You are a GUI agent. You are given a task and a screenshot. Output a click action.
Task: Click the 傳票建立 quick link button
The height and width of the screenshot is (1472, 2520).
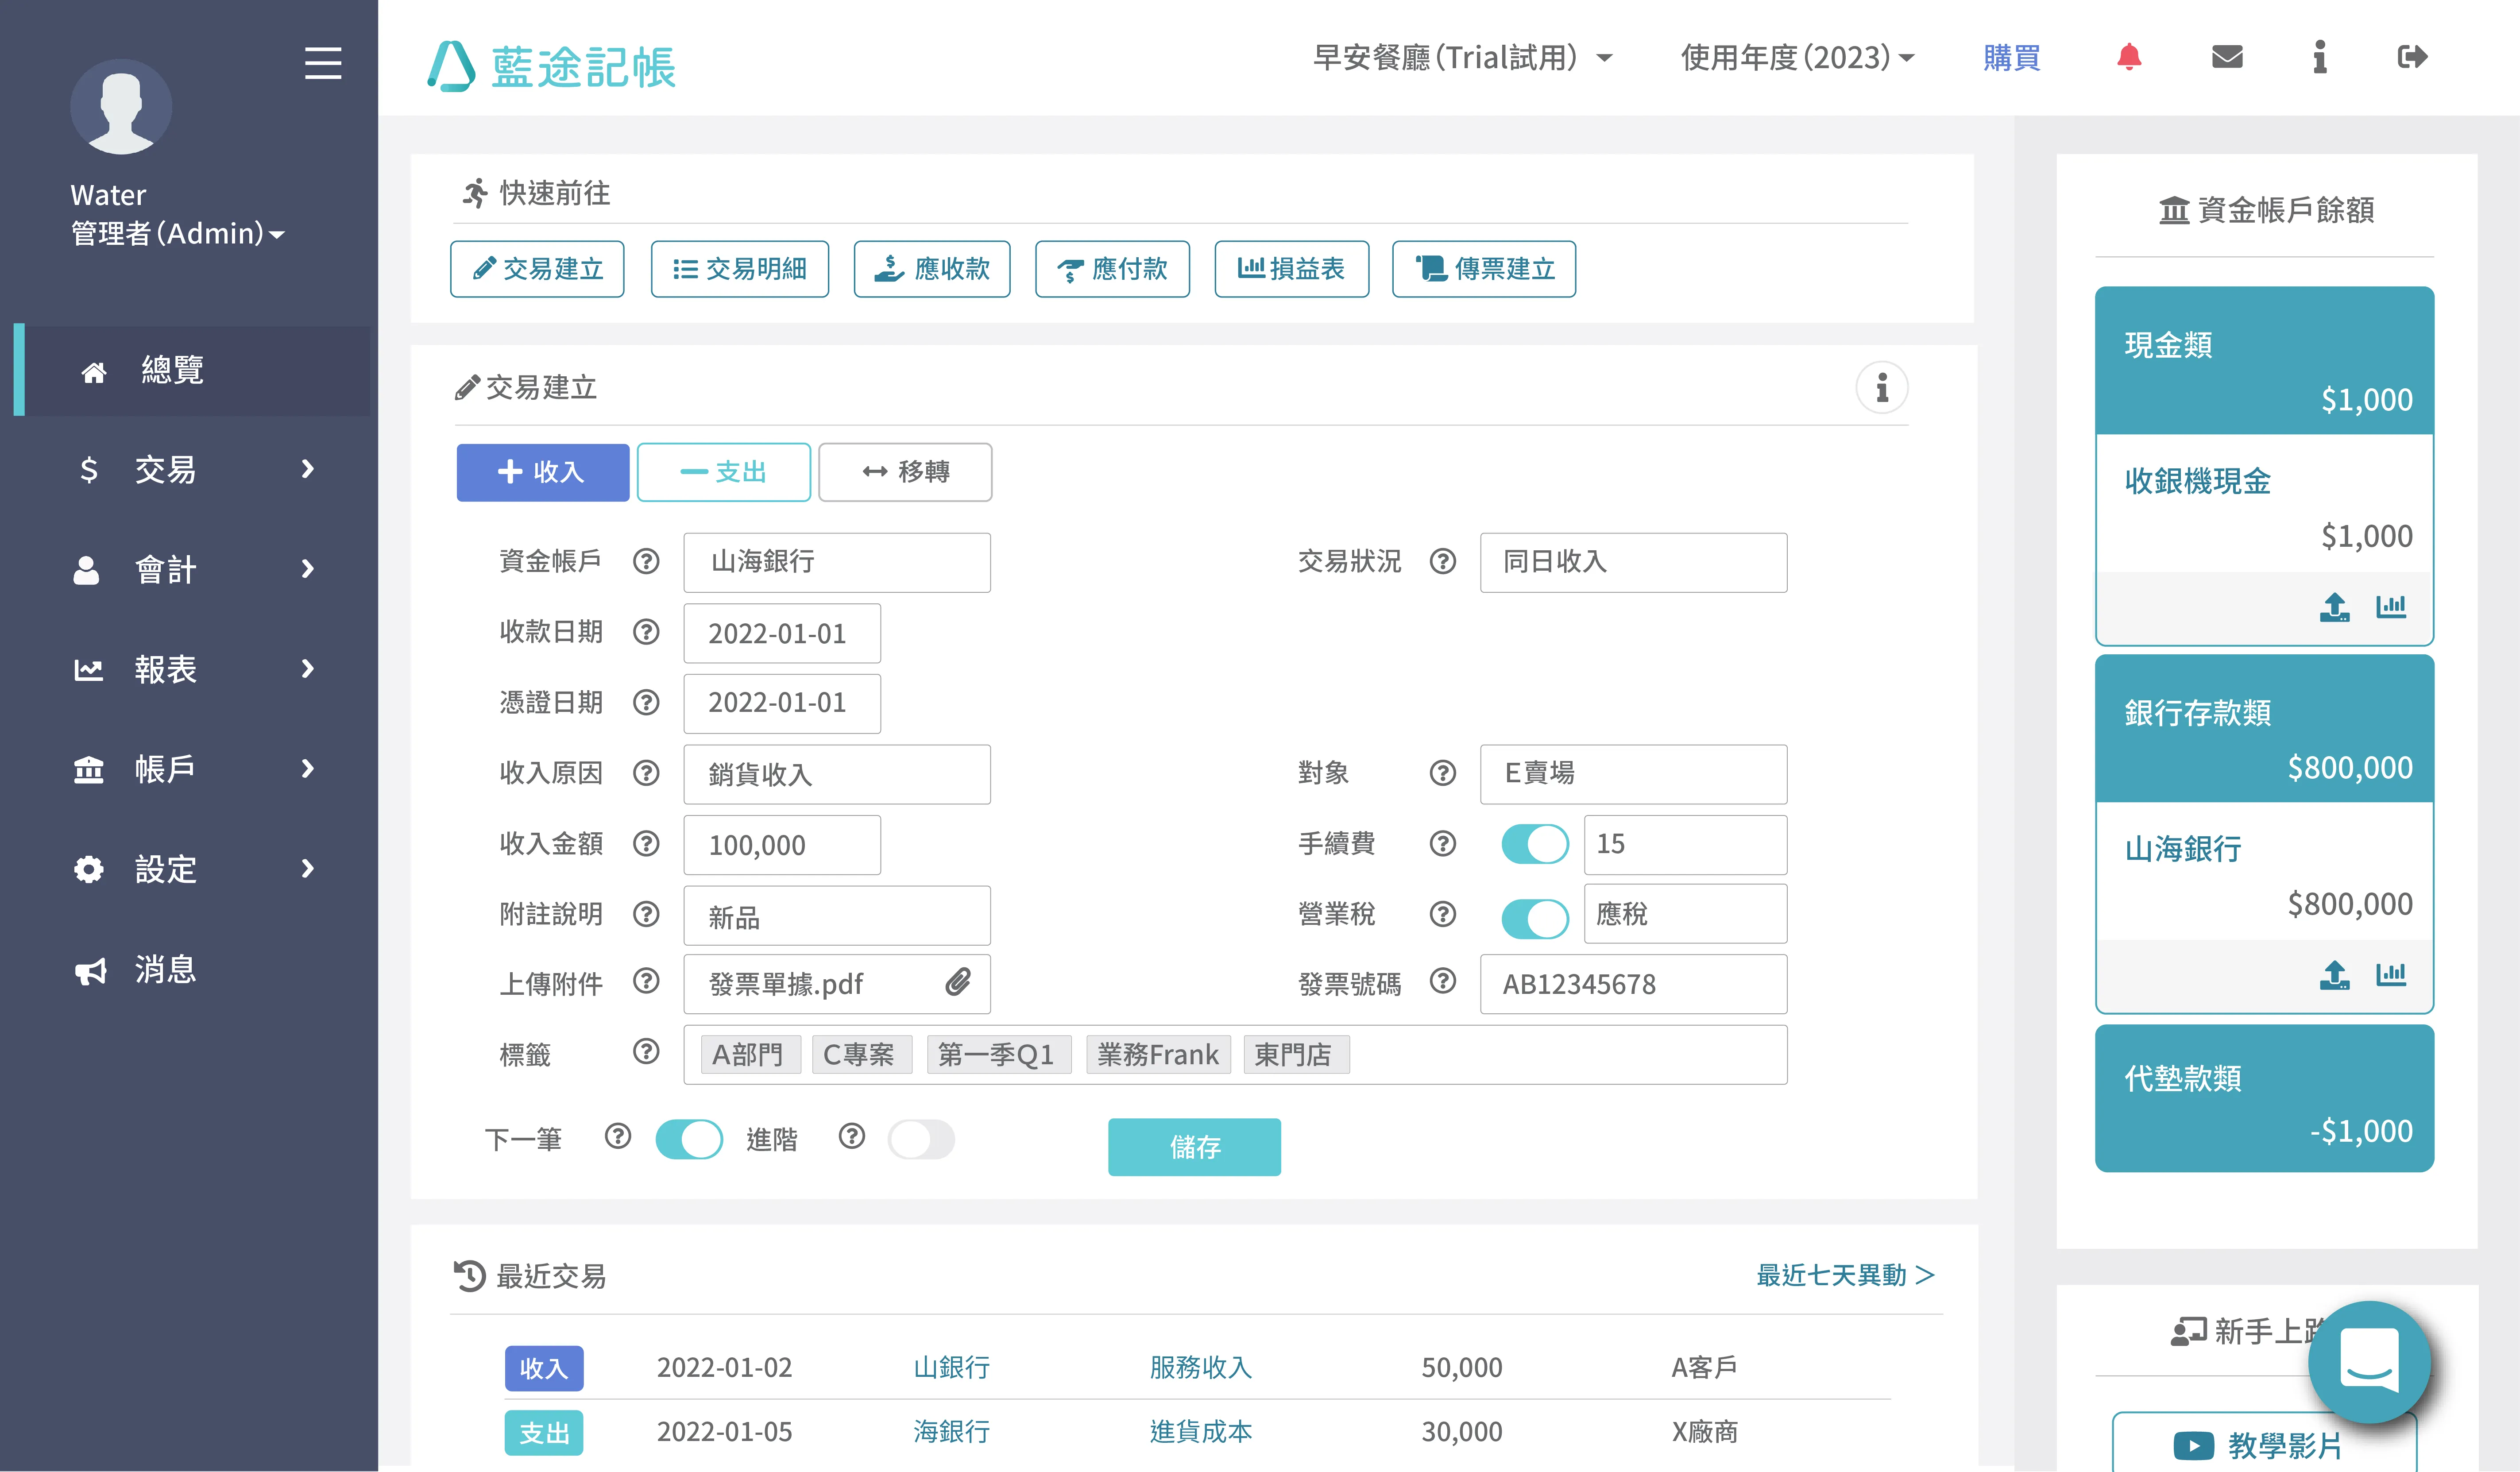pos(1484,269)
